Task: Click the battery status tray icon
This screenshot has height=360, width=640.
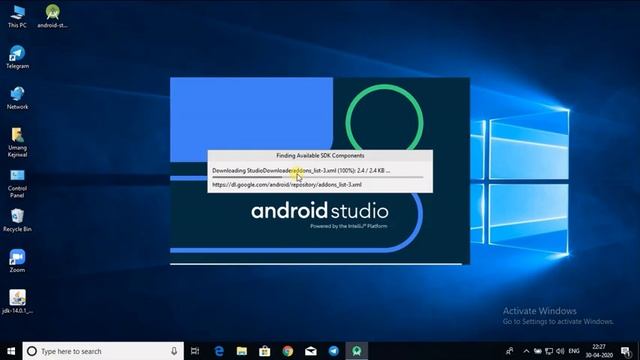Action: 538,351
